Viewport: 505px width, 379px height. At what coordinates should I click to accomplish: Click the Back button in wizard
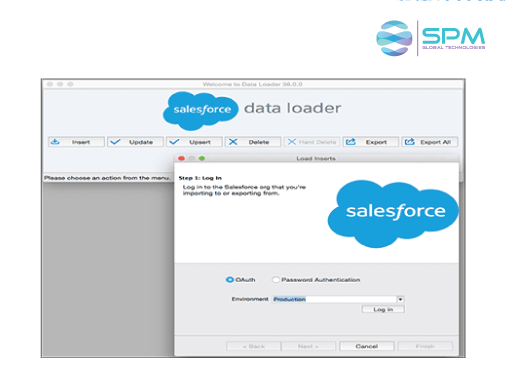pos(253,346)
